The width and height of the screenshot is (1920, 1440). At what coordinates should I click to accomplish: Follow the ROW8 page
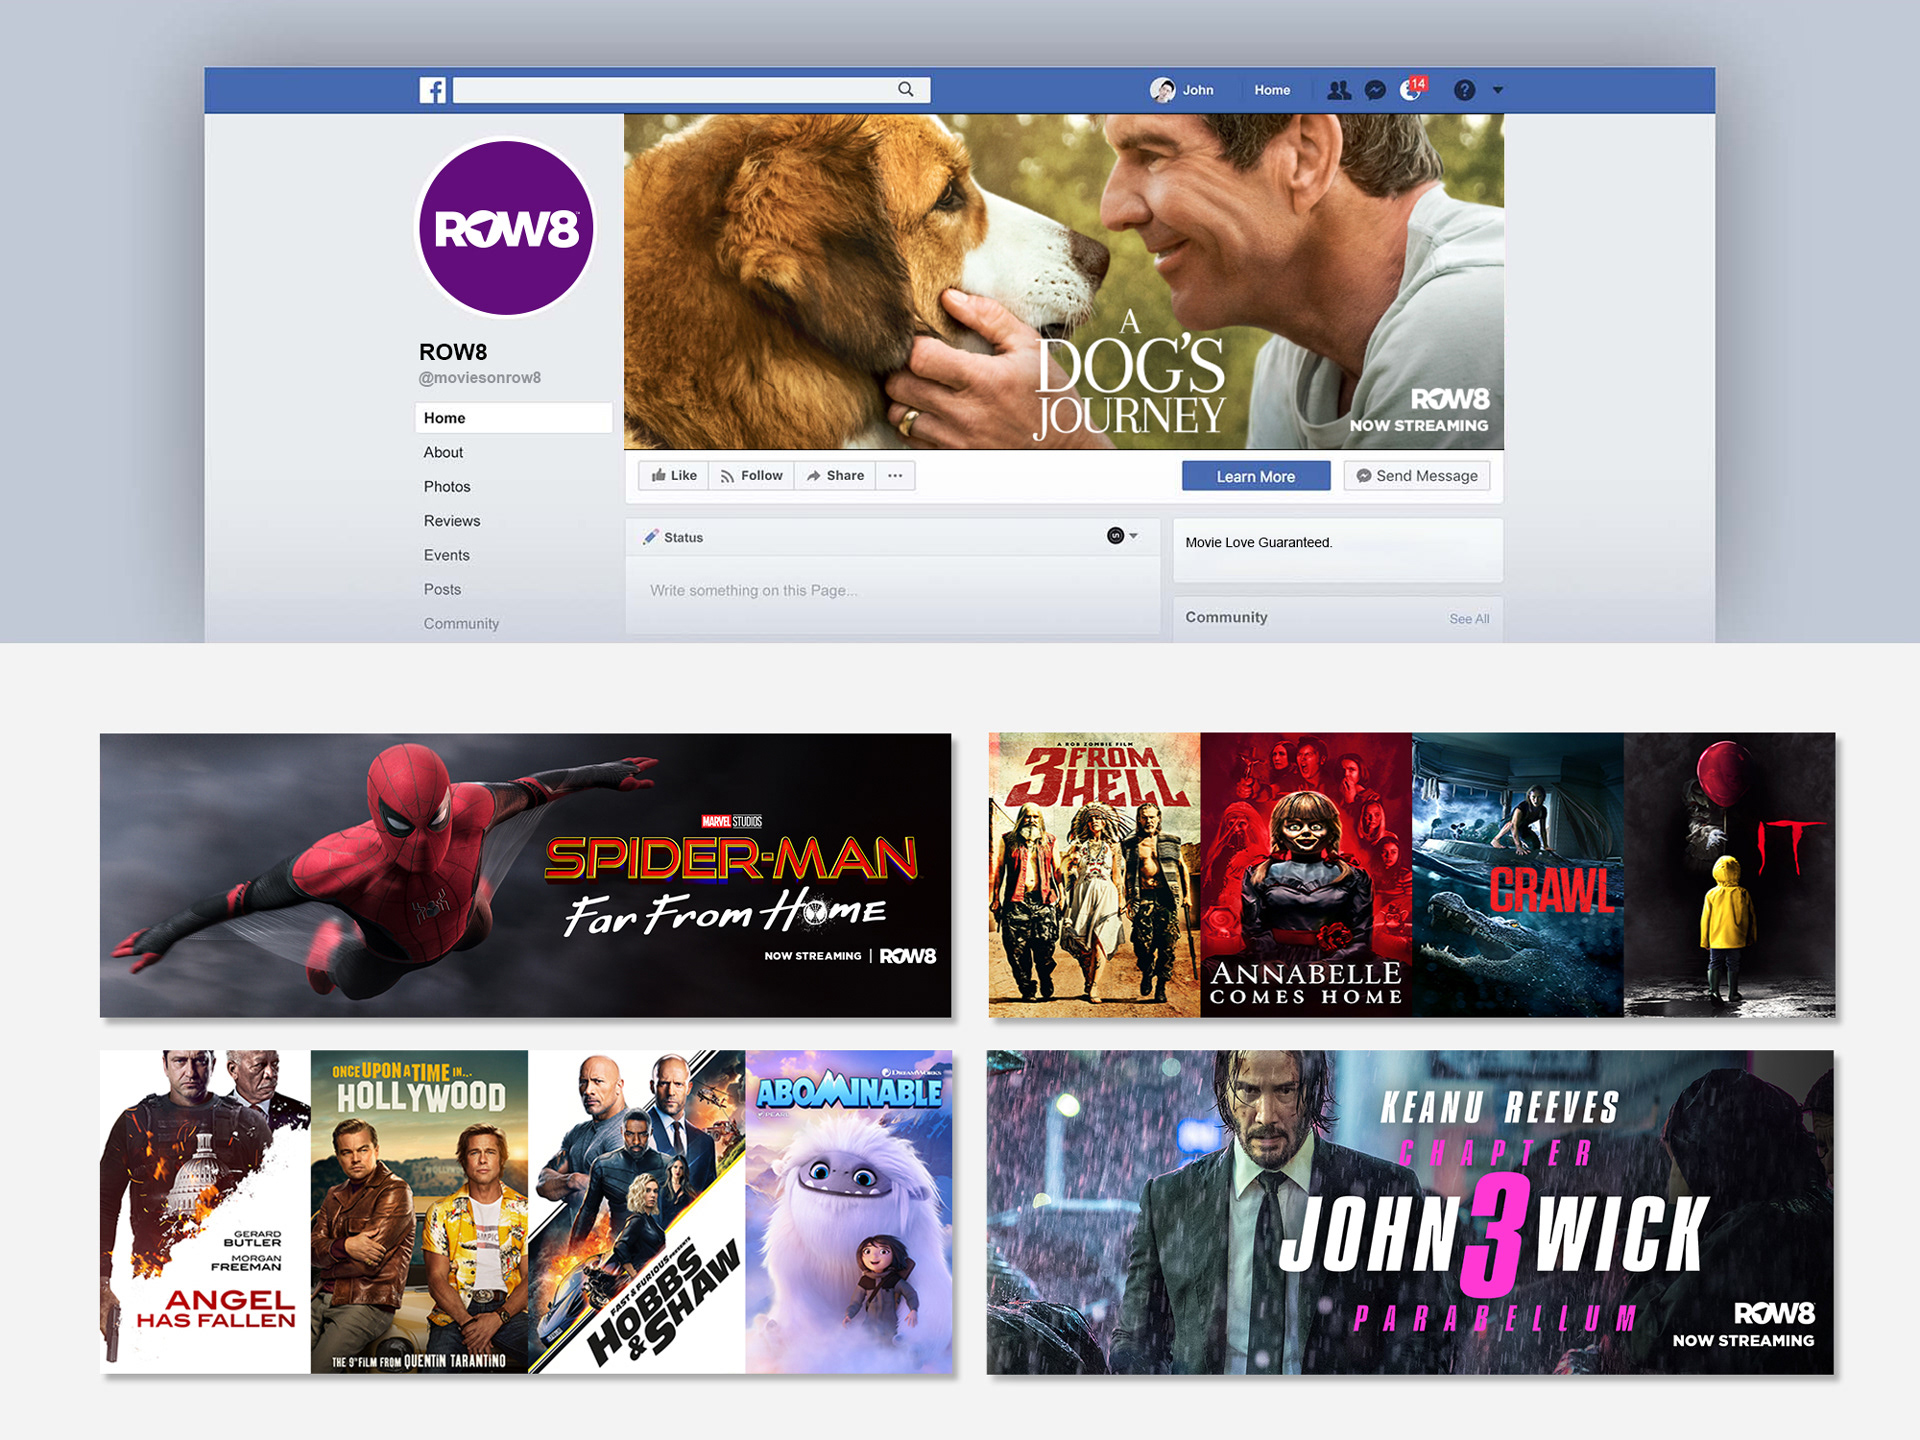[752, 476]
